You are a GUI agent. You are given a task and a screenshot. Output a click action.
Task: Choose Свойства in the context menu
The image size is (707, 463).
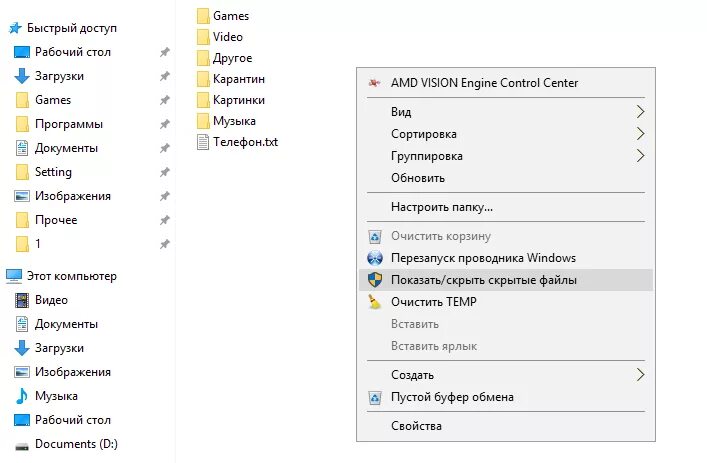416,426
